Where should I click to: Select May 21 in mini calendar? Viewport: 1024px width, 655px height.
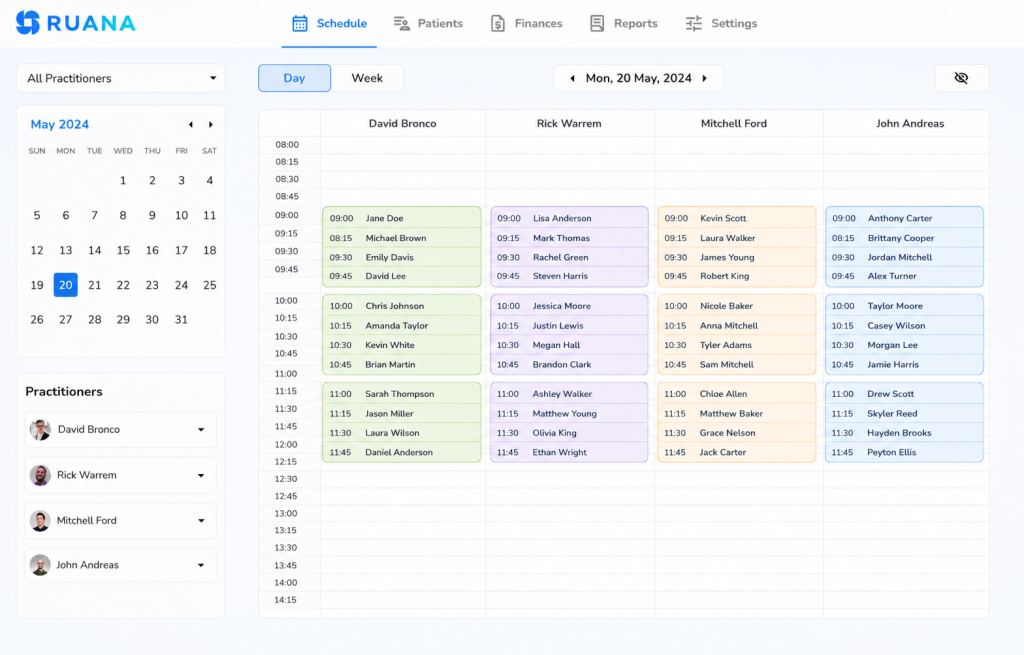[95, 285]
